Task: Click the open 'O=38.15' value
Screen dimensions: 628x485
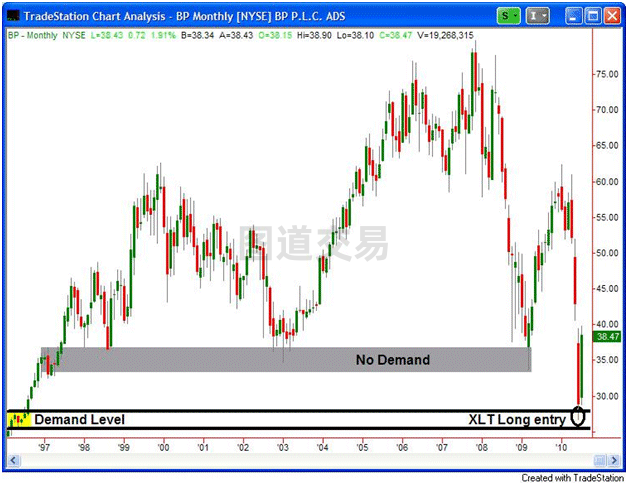Action: pyautogui.click(x=275, y=35)
